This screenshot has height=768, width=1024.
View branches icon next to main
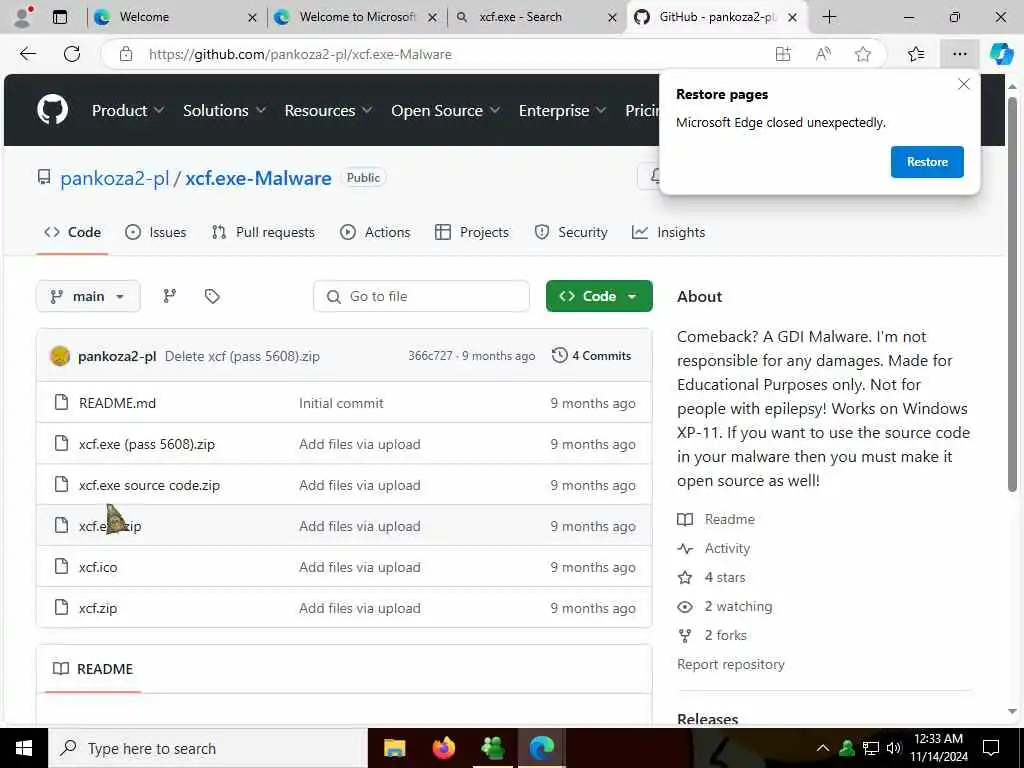click(170, 296)
